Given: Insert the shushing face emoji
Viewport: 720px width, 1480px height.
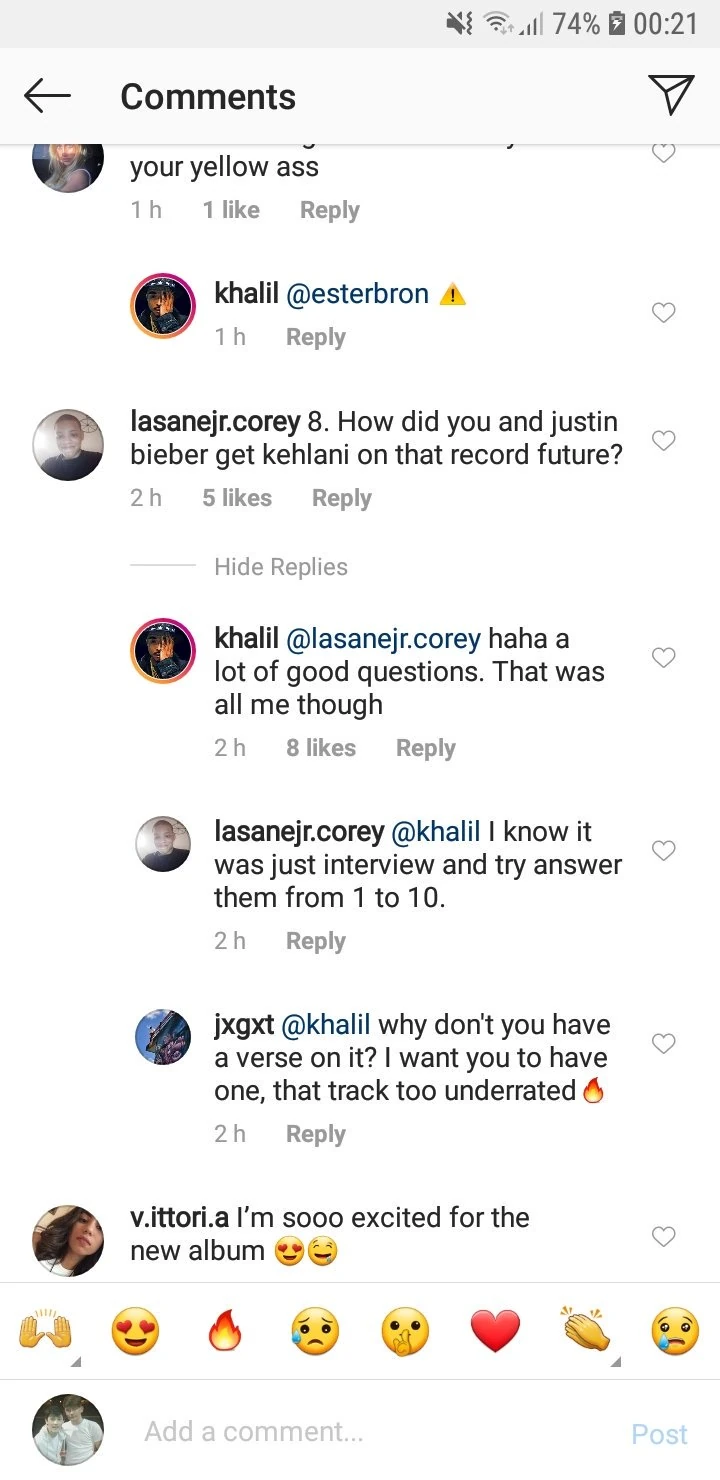Looking at the screenshot, I should [405, 1332].
